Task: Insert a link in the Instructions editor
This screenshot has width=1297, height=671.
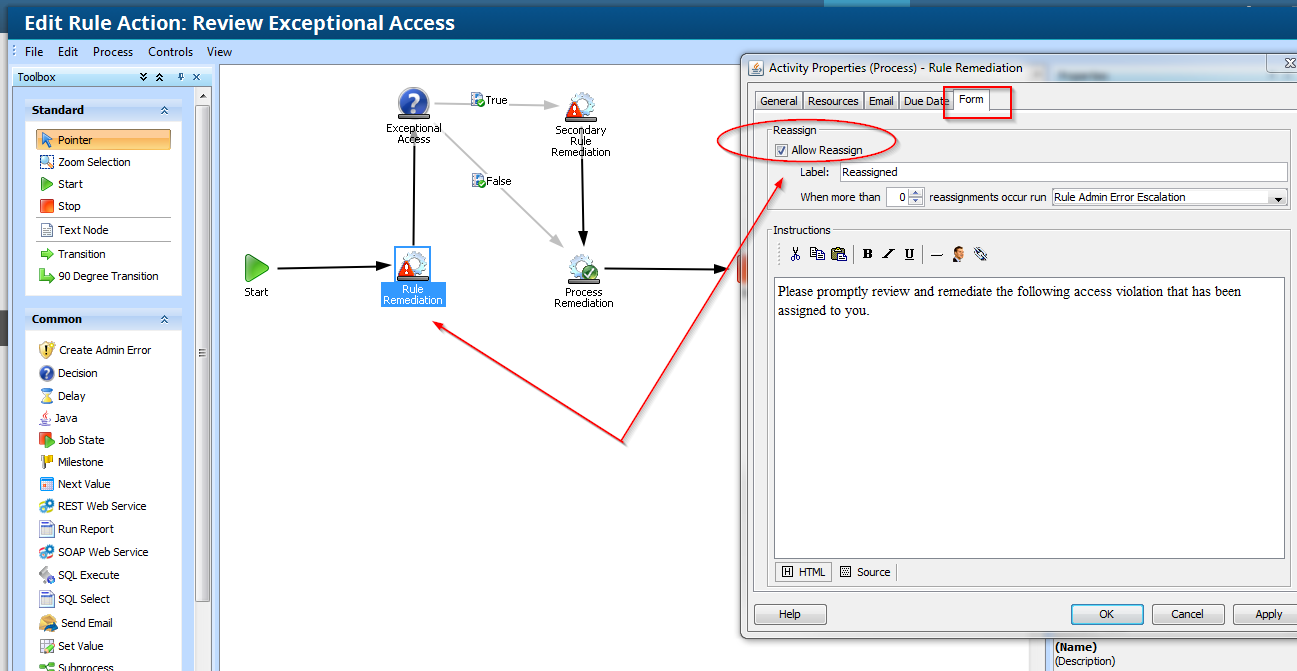Action: pyautogui.click(x=981, y=253)
